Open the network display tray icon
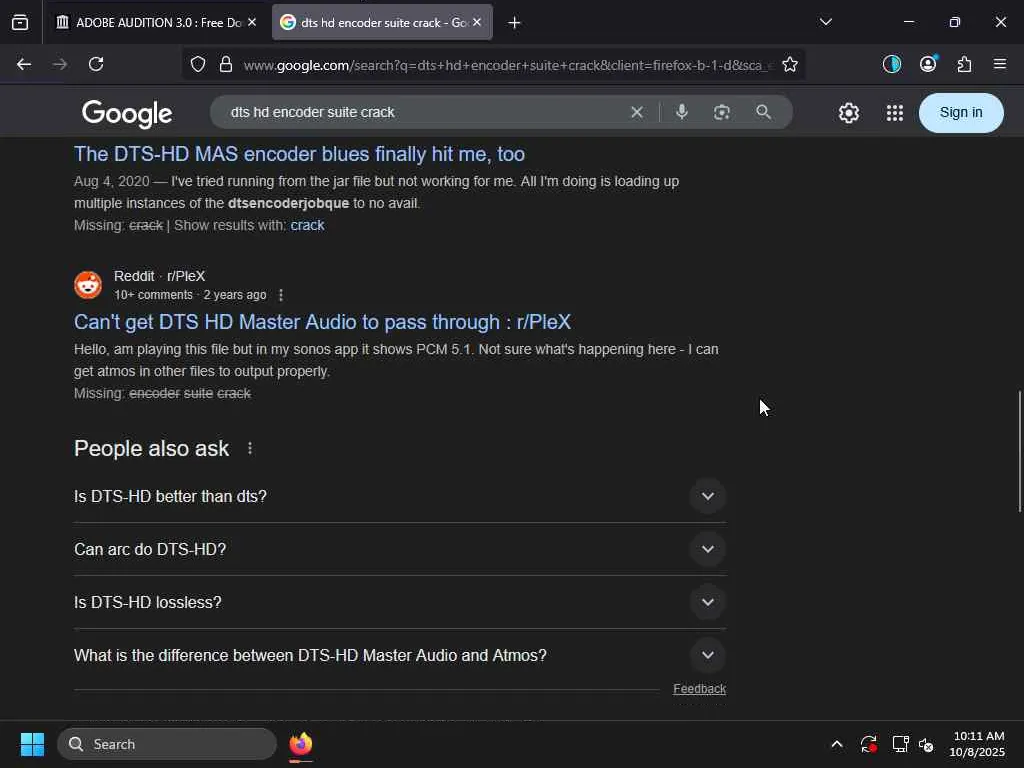Viewport: 1024px width, 768px height. [901, 744]
